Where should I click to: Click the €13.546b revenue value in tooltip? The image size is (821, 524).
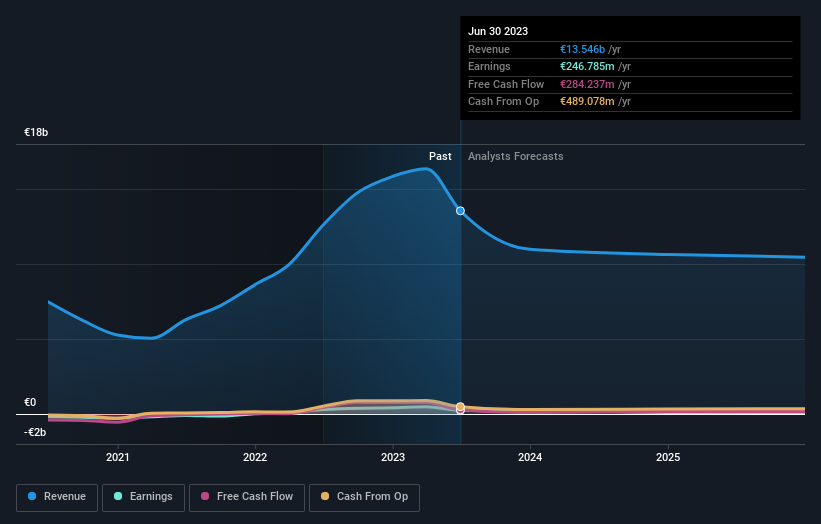582,49
